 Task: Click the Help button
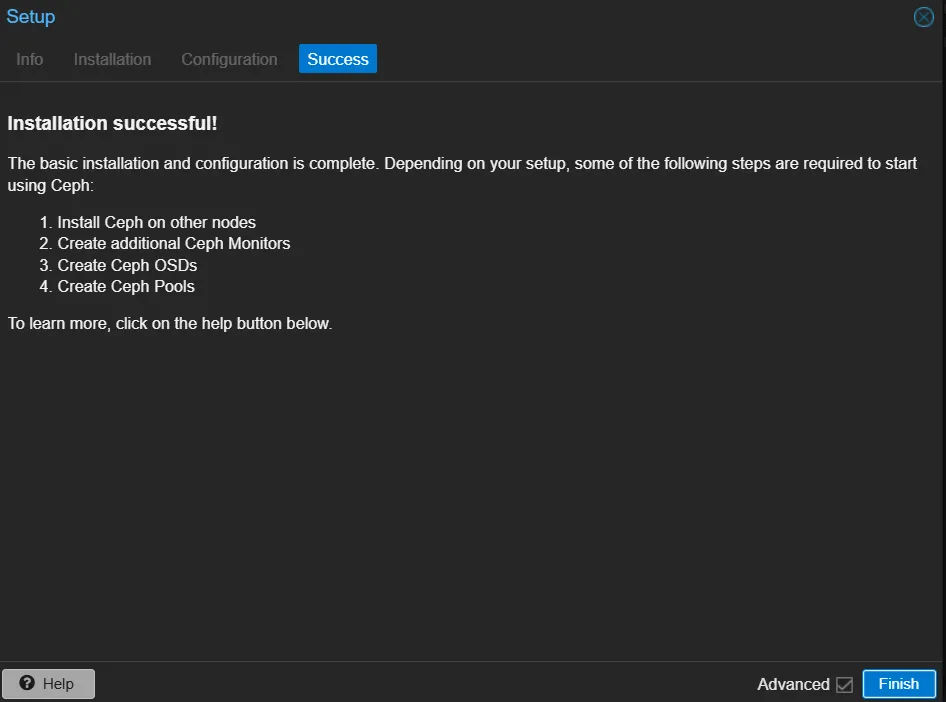(x=48, y=683)
